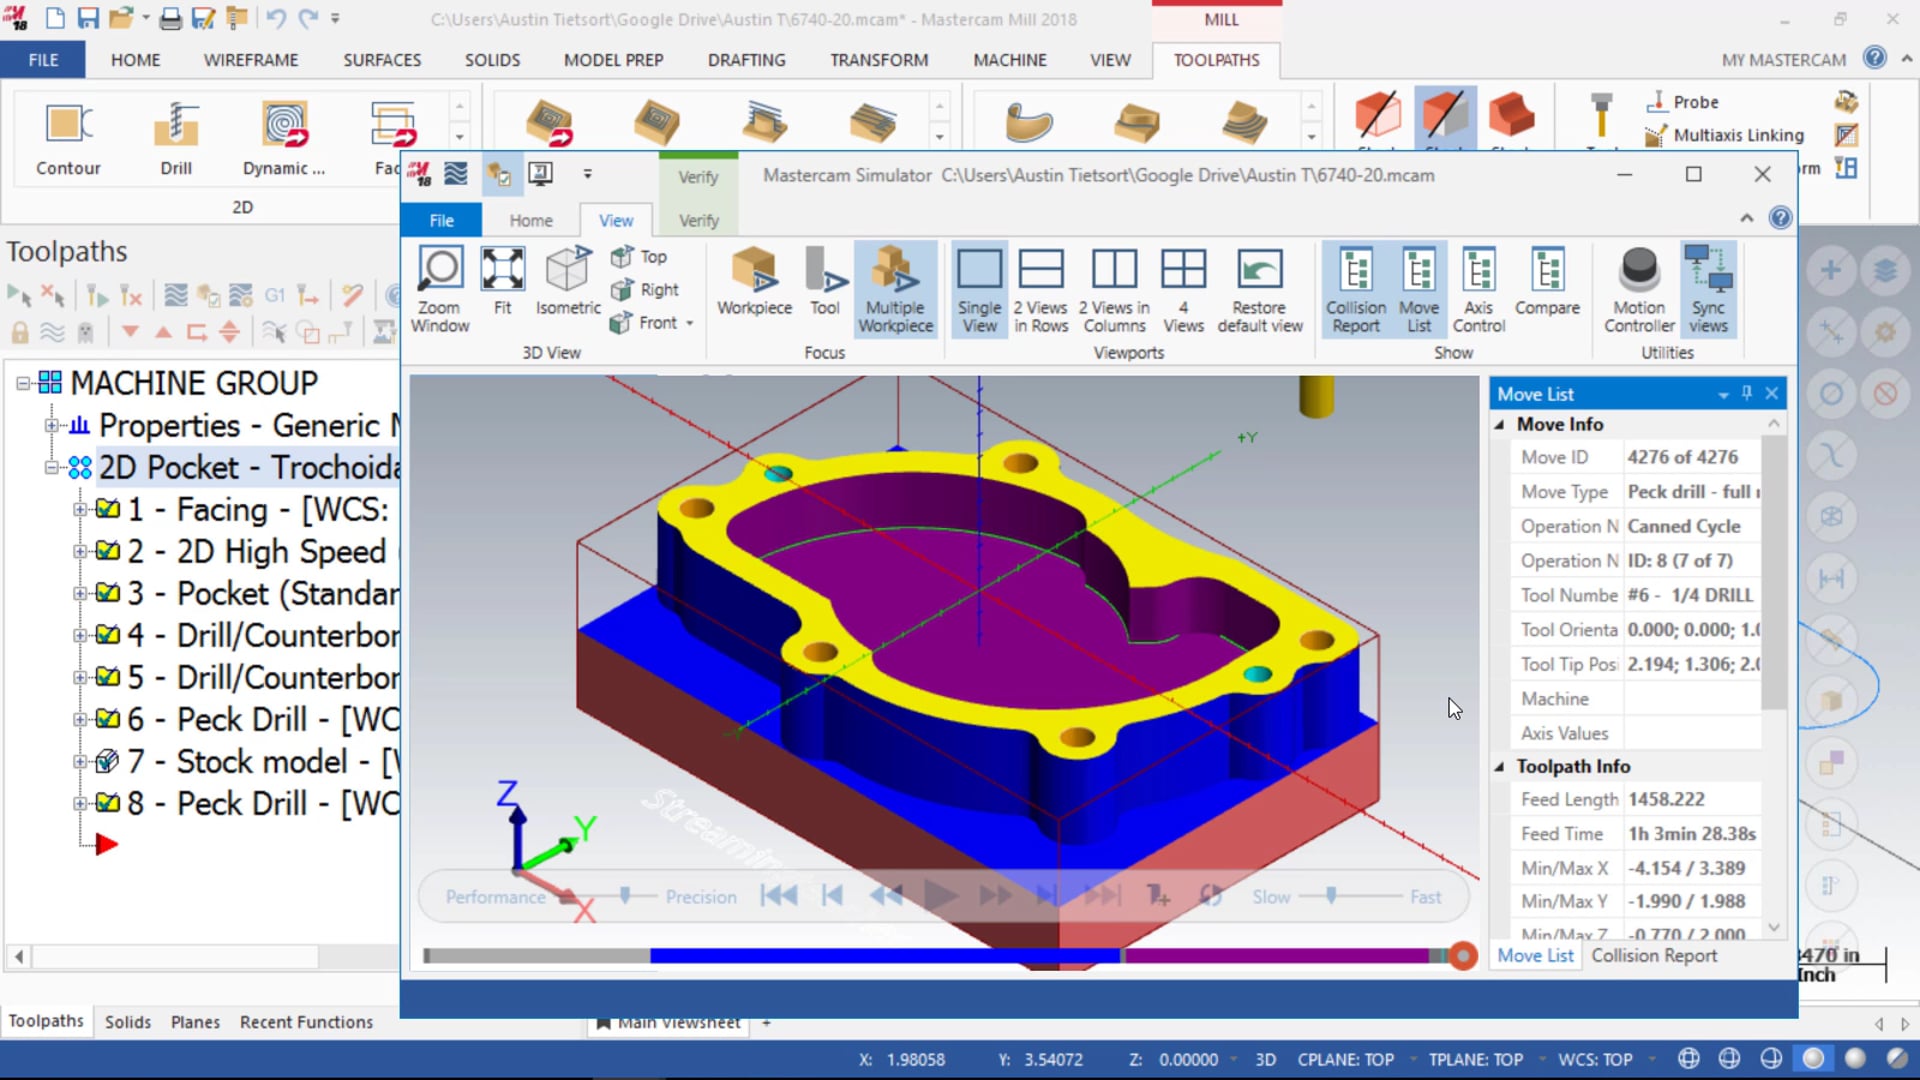The image size is (1920, 1080).
Task: Select the Drill toolpath
Action: (x=176, y=139)
